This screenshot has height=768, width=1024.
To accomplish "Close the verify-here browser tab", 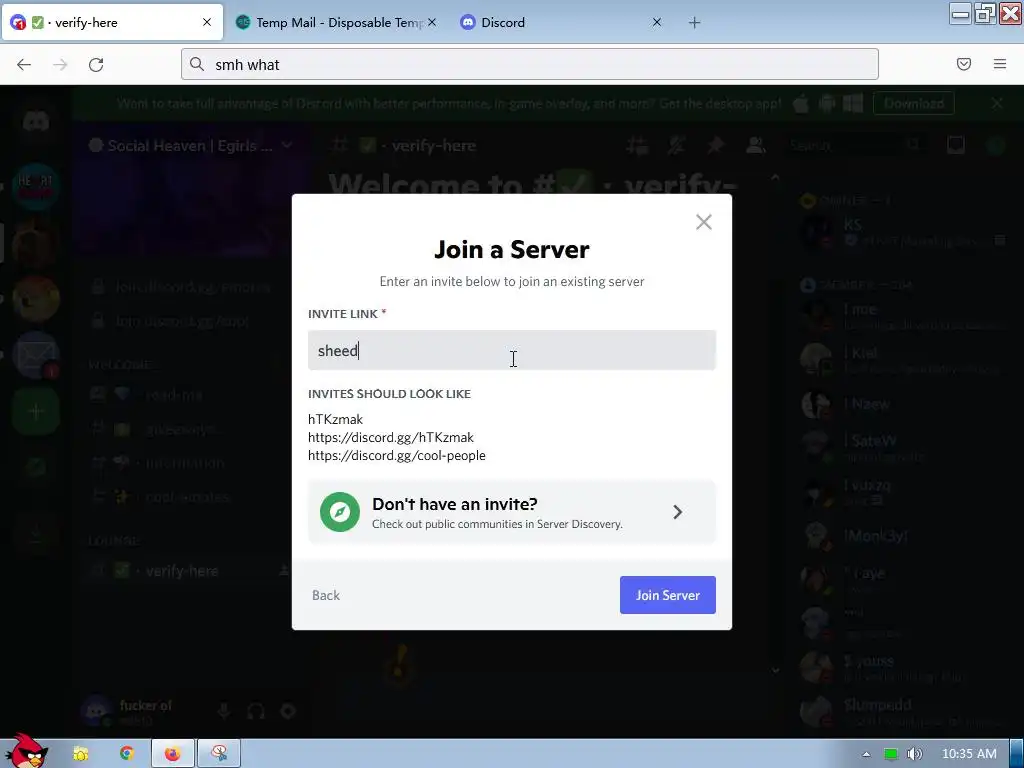I will [207, 22].
